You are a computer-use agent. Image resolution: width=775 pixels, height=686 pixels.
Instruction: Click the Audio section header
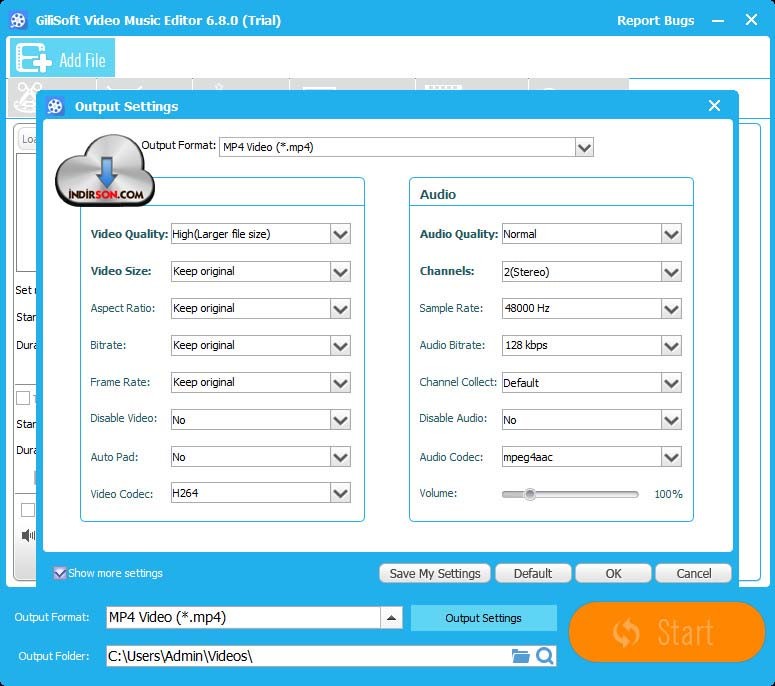[438, 194]
